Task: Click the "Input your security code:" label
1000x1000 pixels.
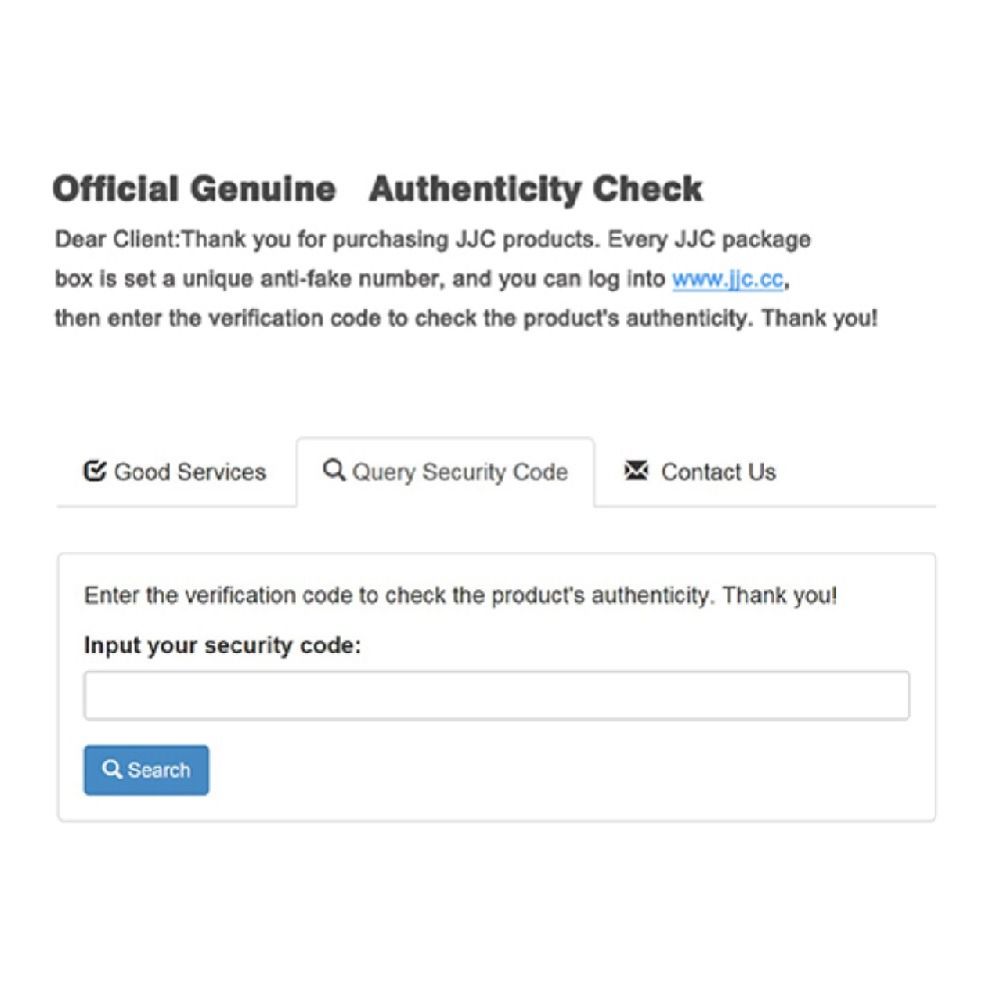Action: click(222, 646)
